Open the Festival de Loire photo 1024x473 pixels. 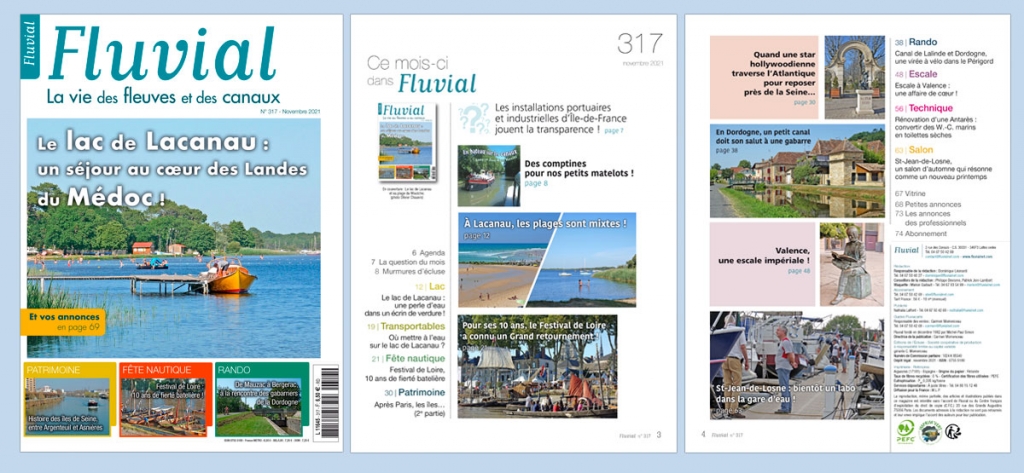coord(537,367)
